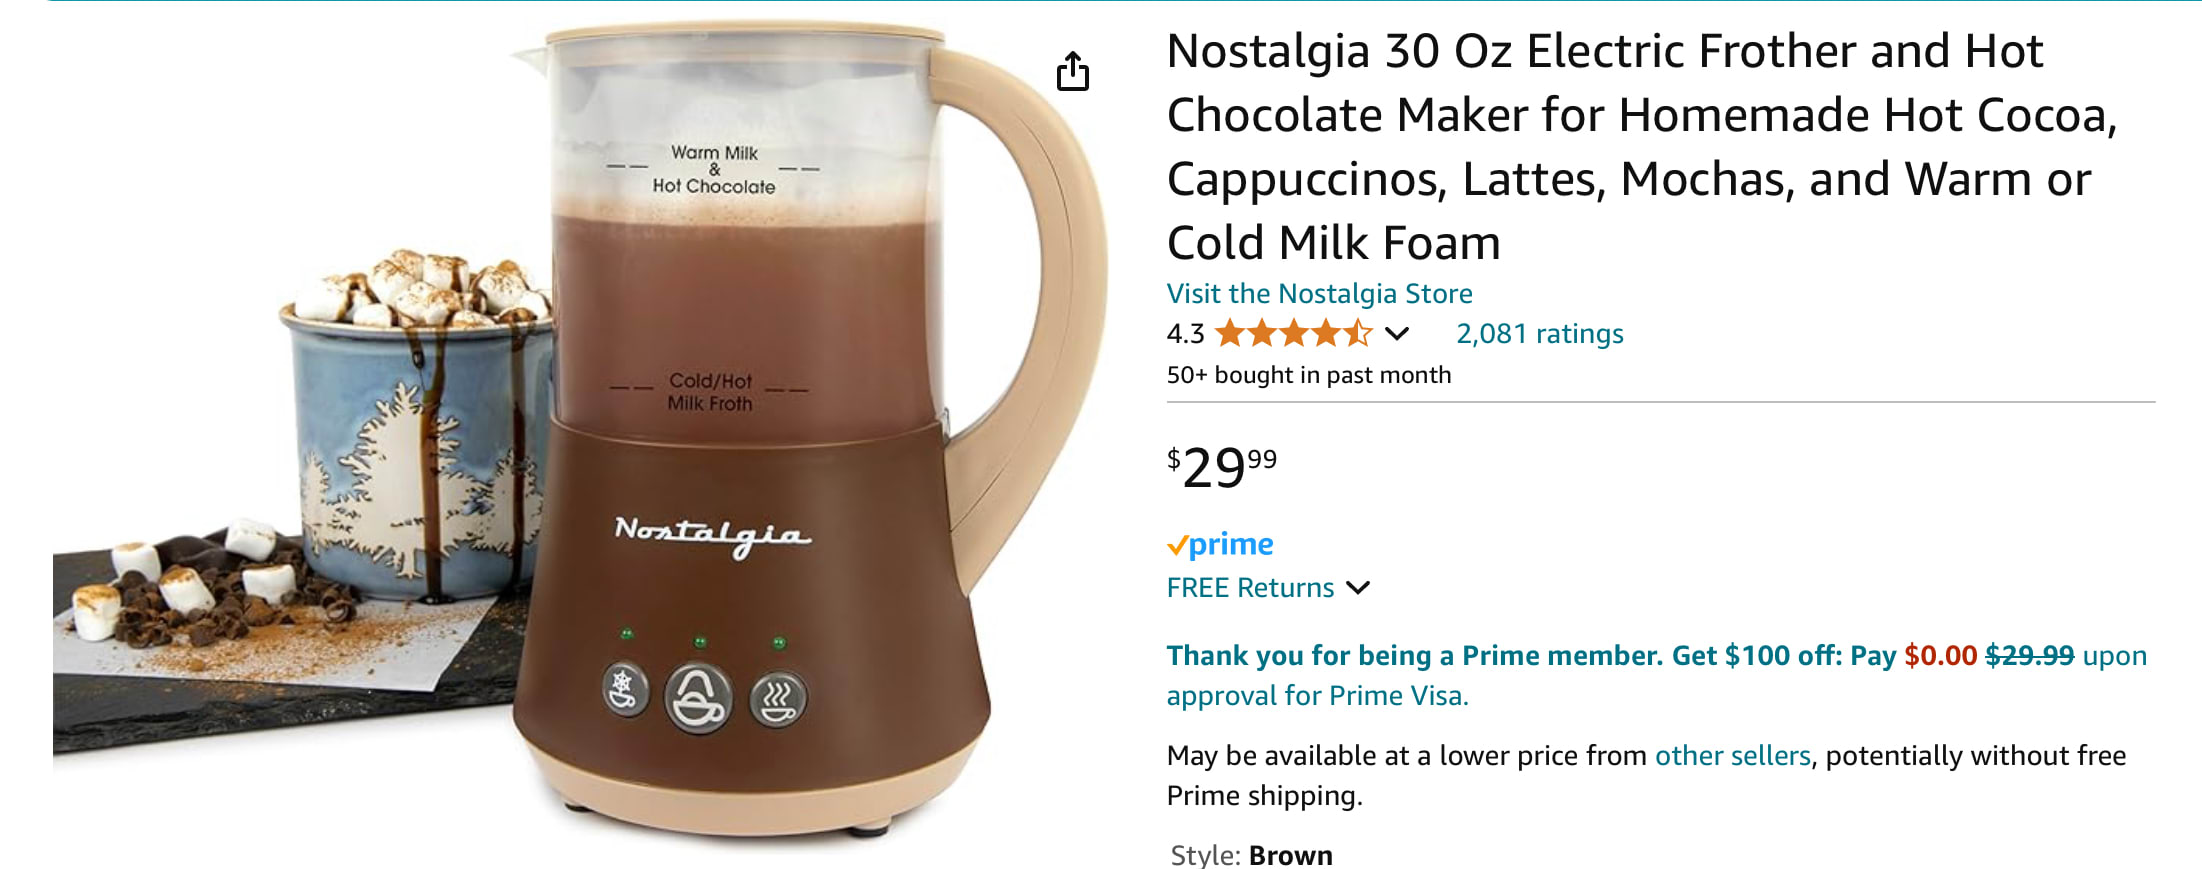Click the 'other sellers' link

coord(1732,755)
